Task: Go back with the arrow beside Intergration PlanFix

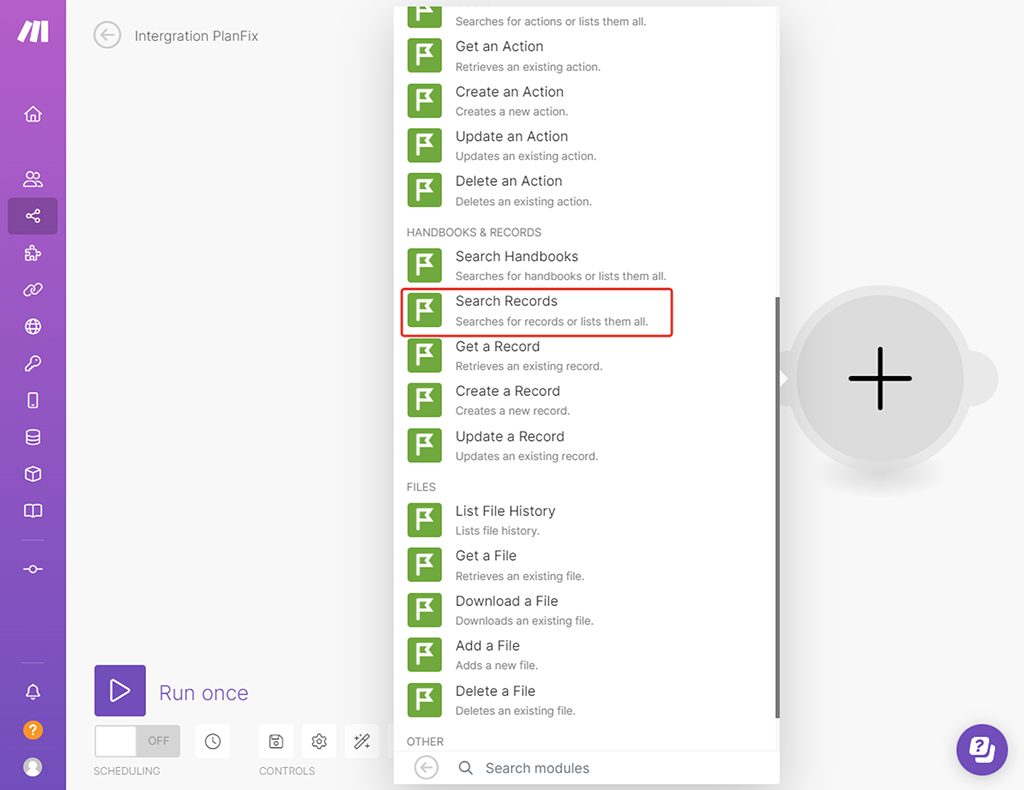Action: click(107, 35)
